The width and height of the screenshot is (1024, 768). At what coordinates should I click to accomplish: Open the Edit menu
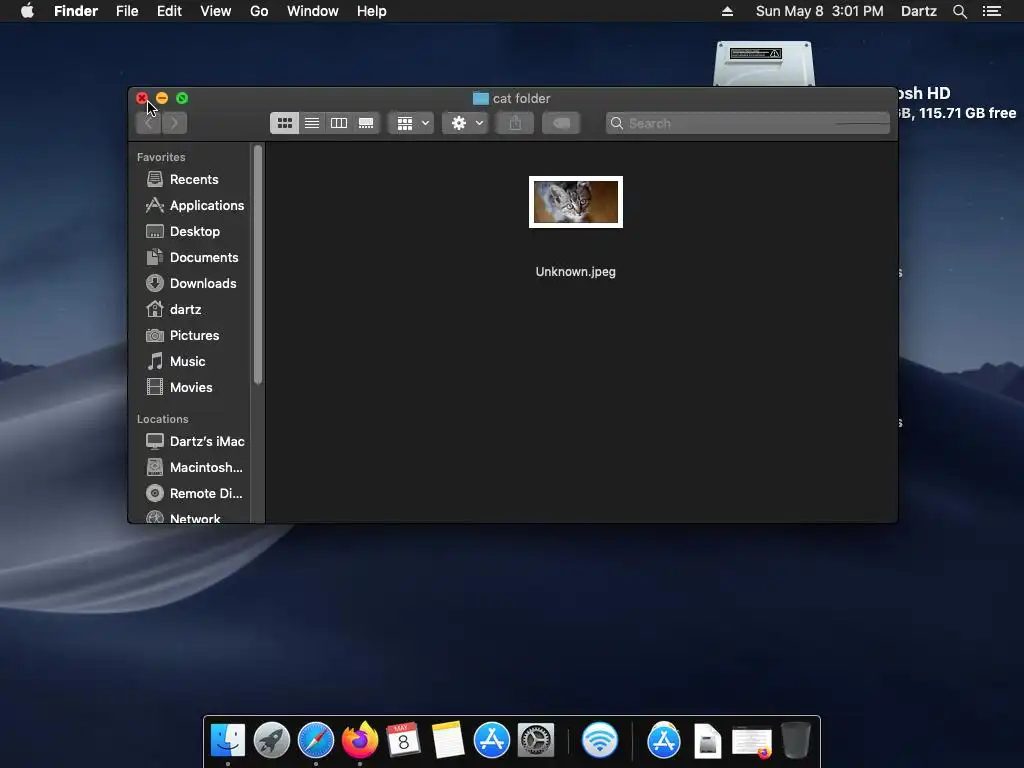[x=169, y=11]
